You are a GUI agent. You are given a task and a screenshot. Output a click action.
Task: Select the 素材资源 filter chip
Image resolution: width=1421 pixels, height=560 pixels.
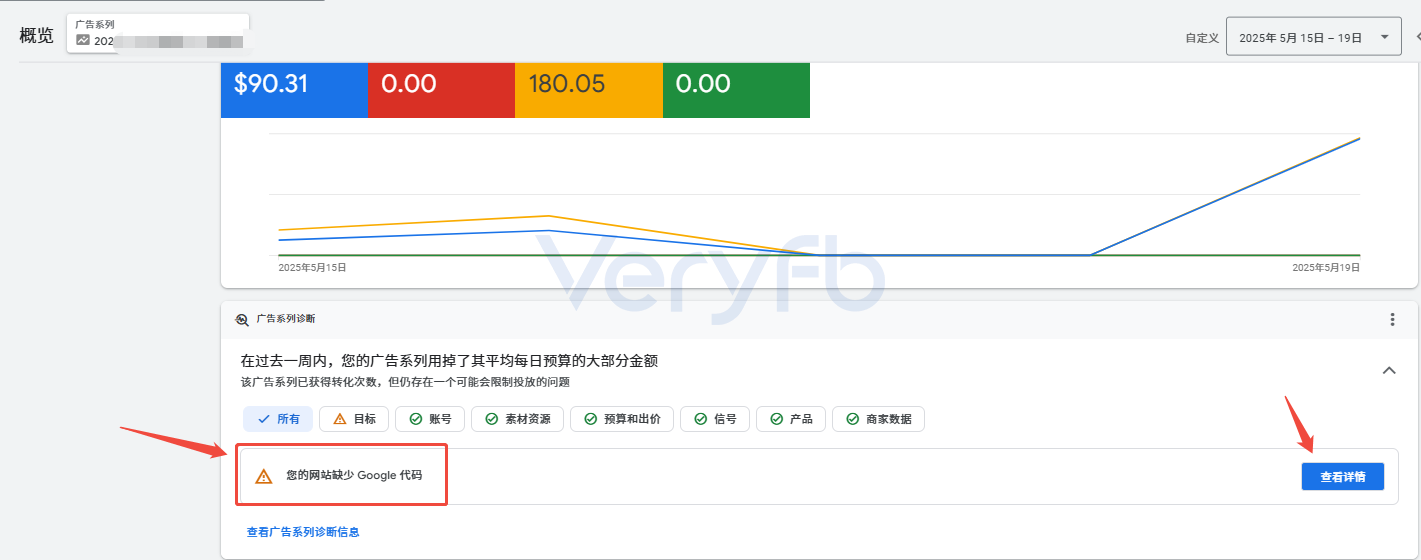[x=518, y=419]
